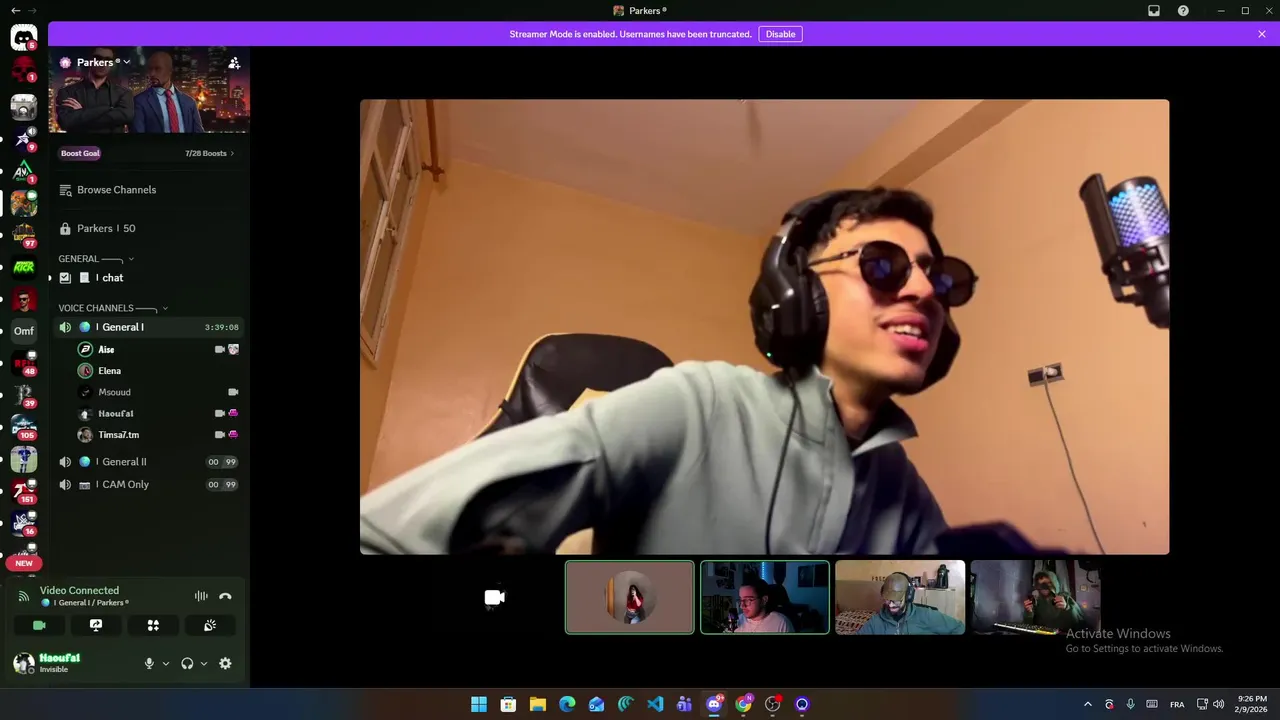
Task: Dismiss the Streamer Mode banner
Action: coord(1262,34)
